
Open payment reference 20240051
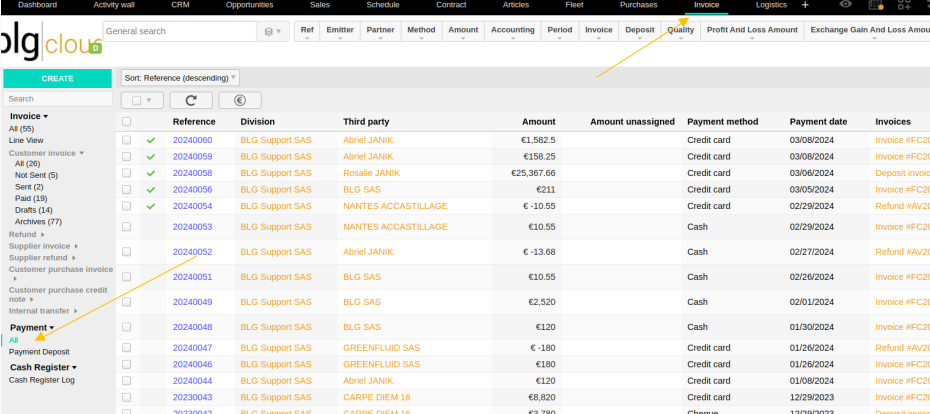point(192,277)
